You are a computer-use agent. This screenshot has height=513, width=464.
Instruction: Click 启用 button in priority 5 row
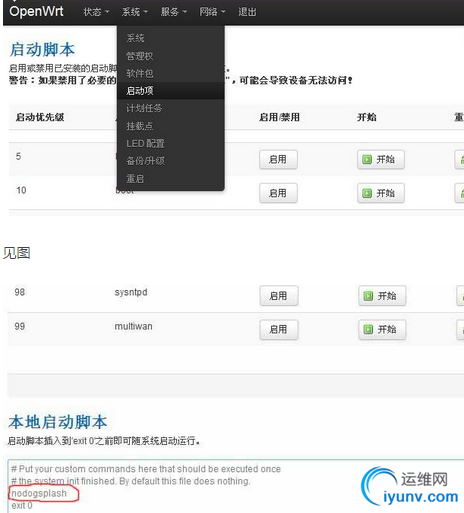(x=278, y=159)
